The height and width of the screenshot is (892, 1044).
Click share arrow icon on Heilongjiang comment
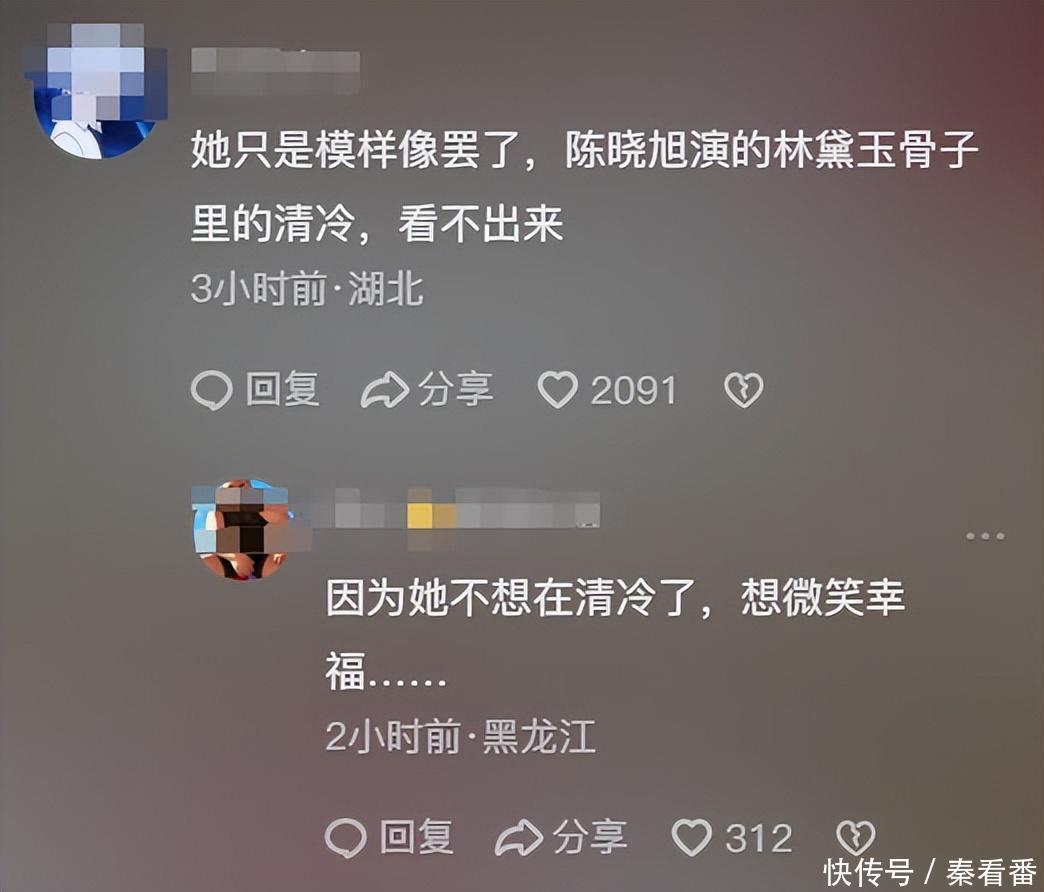click(x=519, y=837)
